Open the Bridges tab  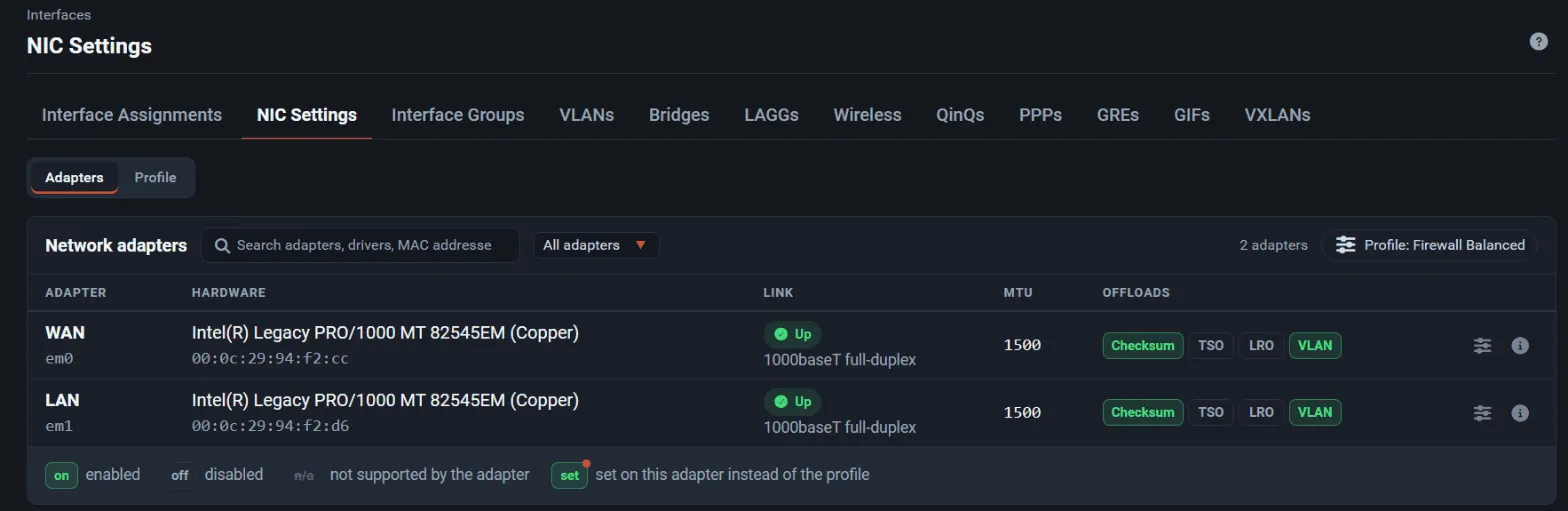[x=679, y=115]
